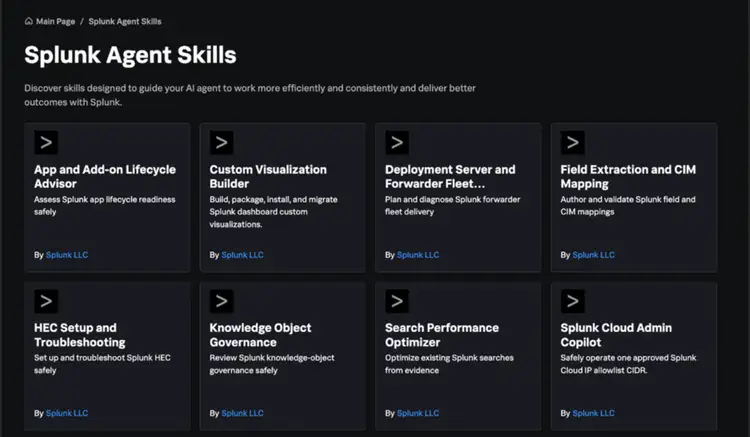
Task: Click the 'Discover skills designed to guide' intro text
Action: [250, 95]
